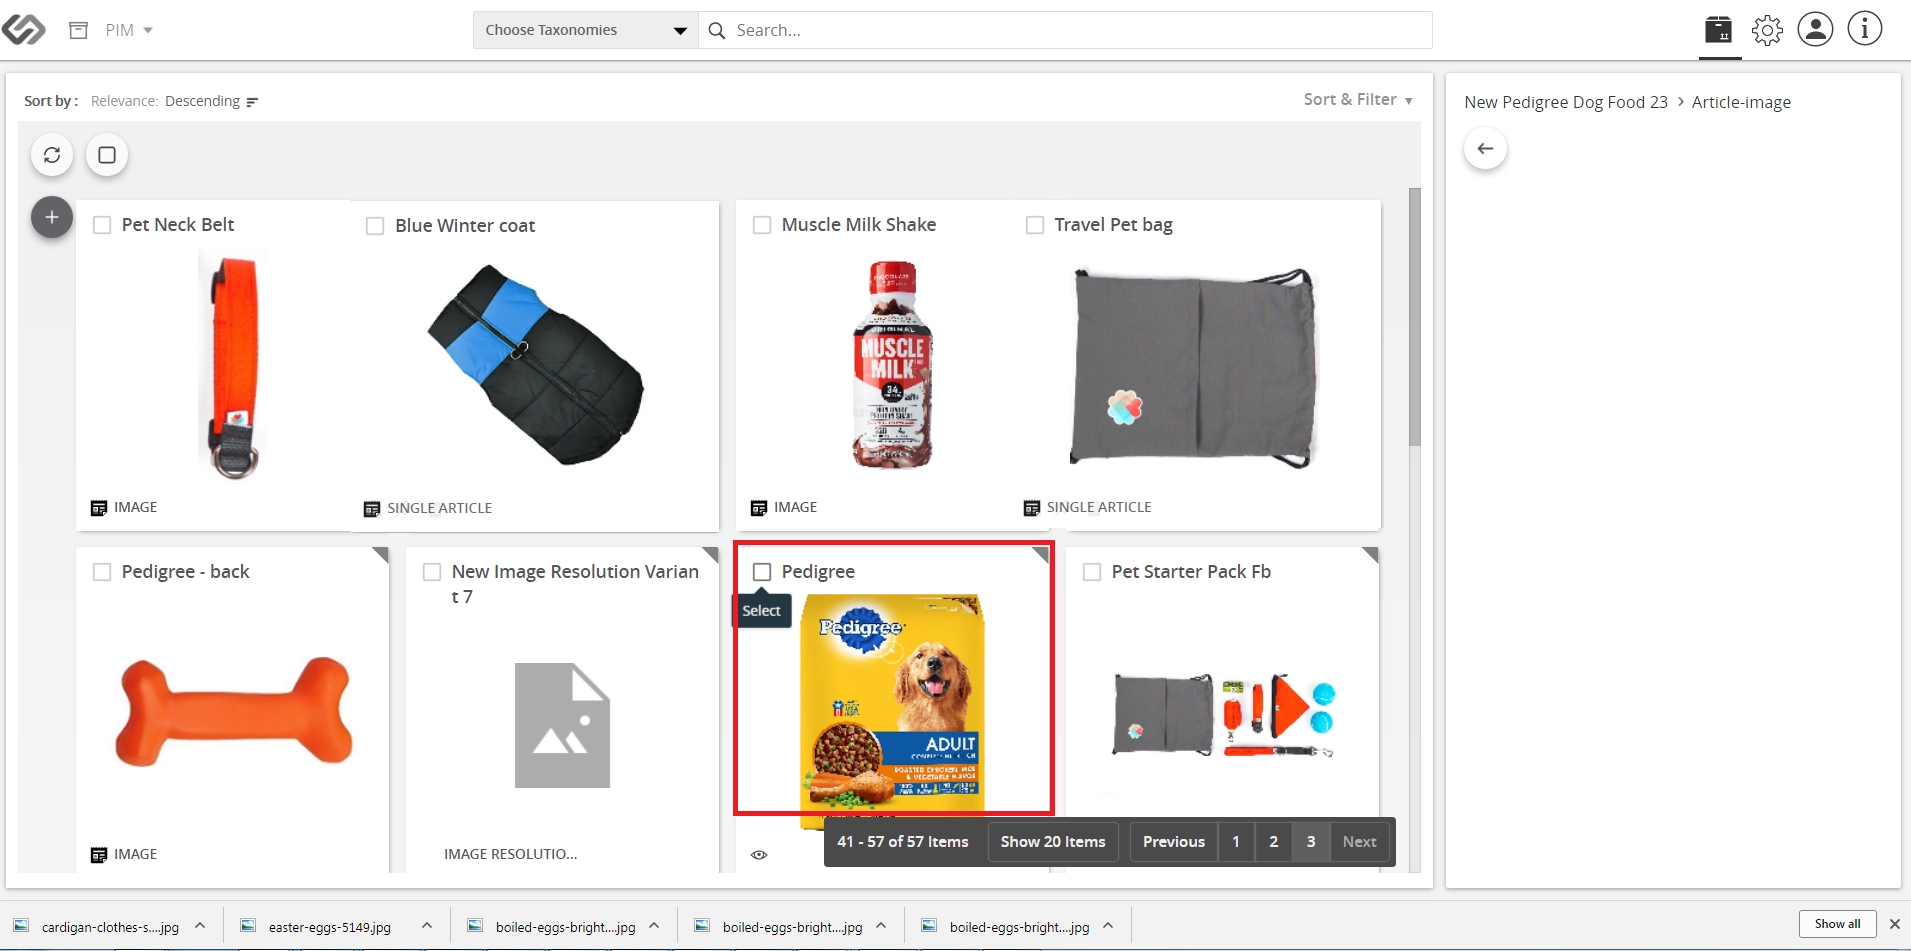This screenshot has height=951, width=1911.
Task: Open the settings gear icon
Action: pos(1767,30)
